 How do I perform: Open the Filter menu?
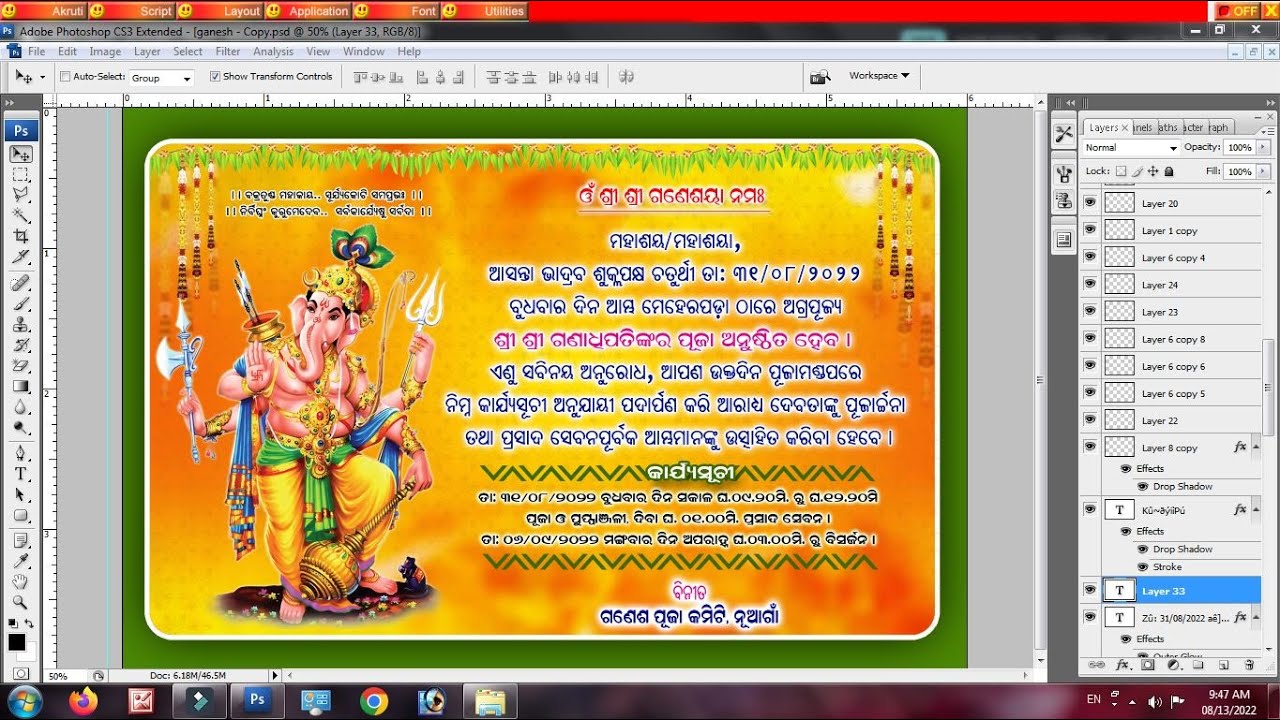tap(228, 52)
